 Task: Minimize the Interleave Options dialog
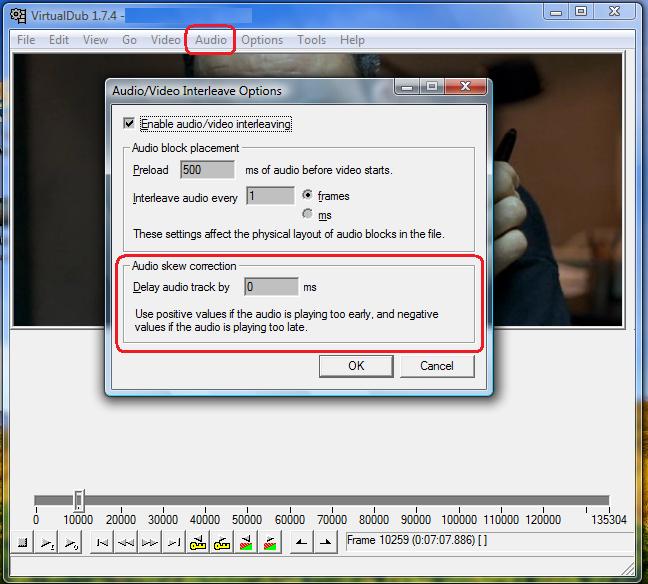click(407, 86)
